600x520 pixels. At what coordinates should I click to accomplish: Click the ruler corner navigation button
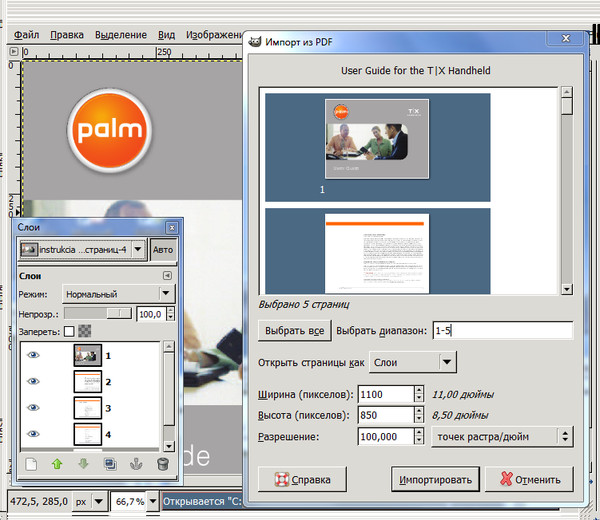pyautogui.click(x=14, y=51)
